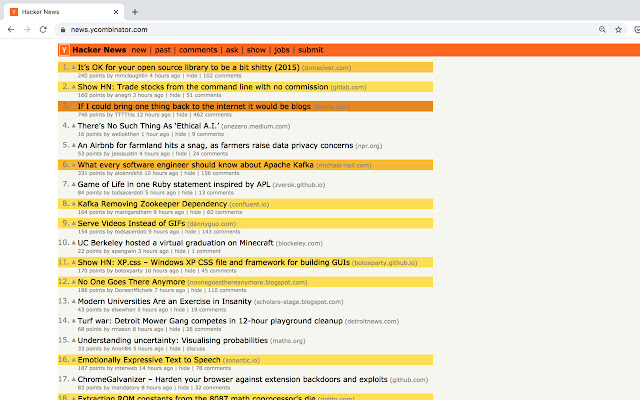Open the 'ask' section in header
The height and width of the screenshot is (400, 640).
click(x=232, y=50)
